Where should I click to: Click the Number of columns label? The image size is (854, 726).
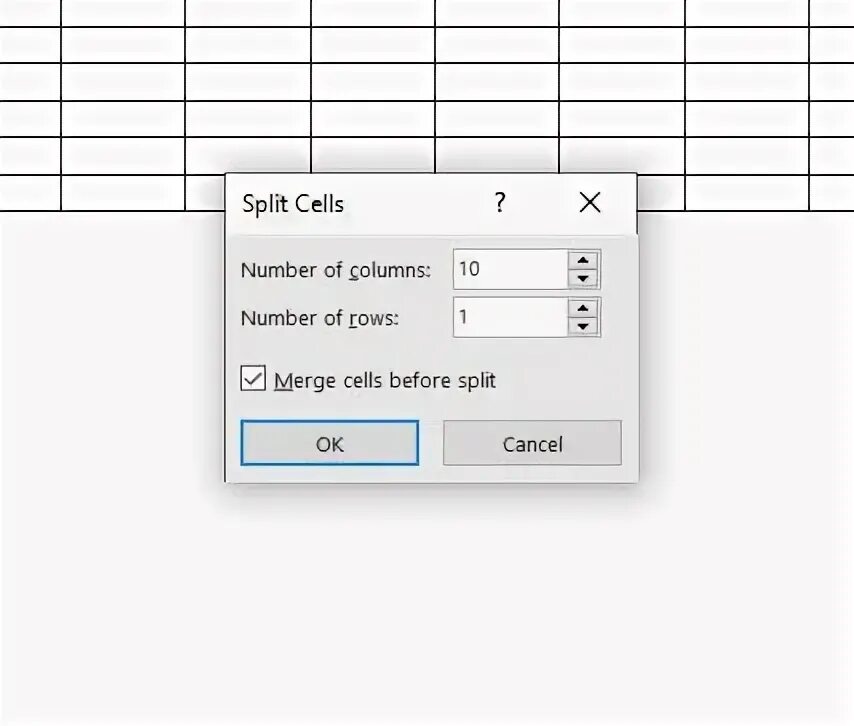(335, 270)
